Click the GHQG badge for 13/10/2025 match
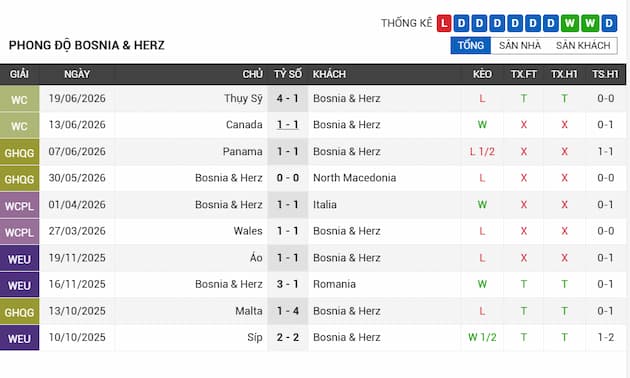Image resolution: width=630 pixels, height=378 pixels. (x=19, y=312)
